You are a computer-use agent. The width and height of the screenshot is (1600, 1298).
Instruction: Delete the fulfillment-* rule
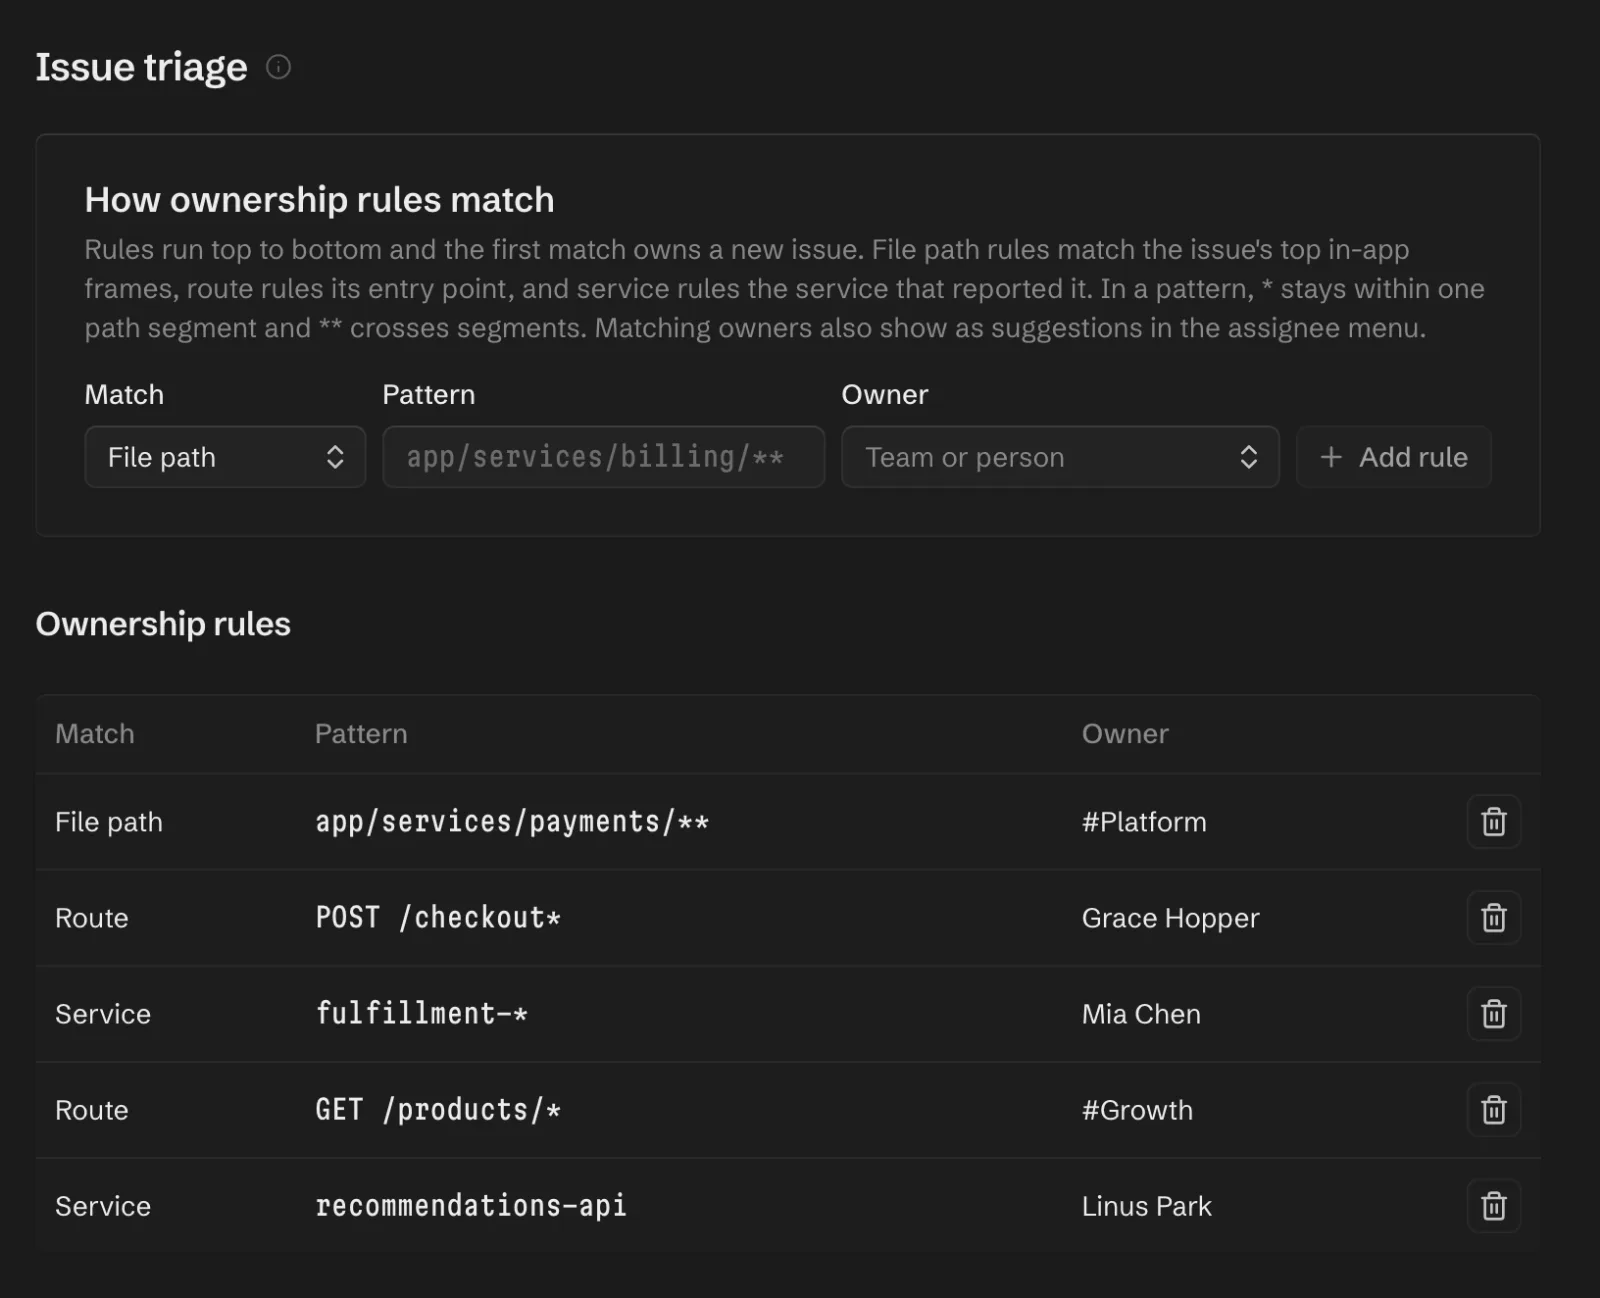tap(1493, 1014)
